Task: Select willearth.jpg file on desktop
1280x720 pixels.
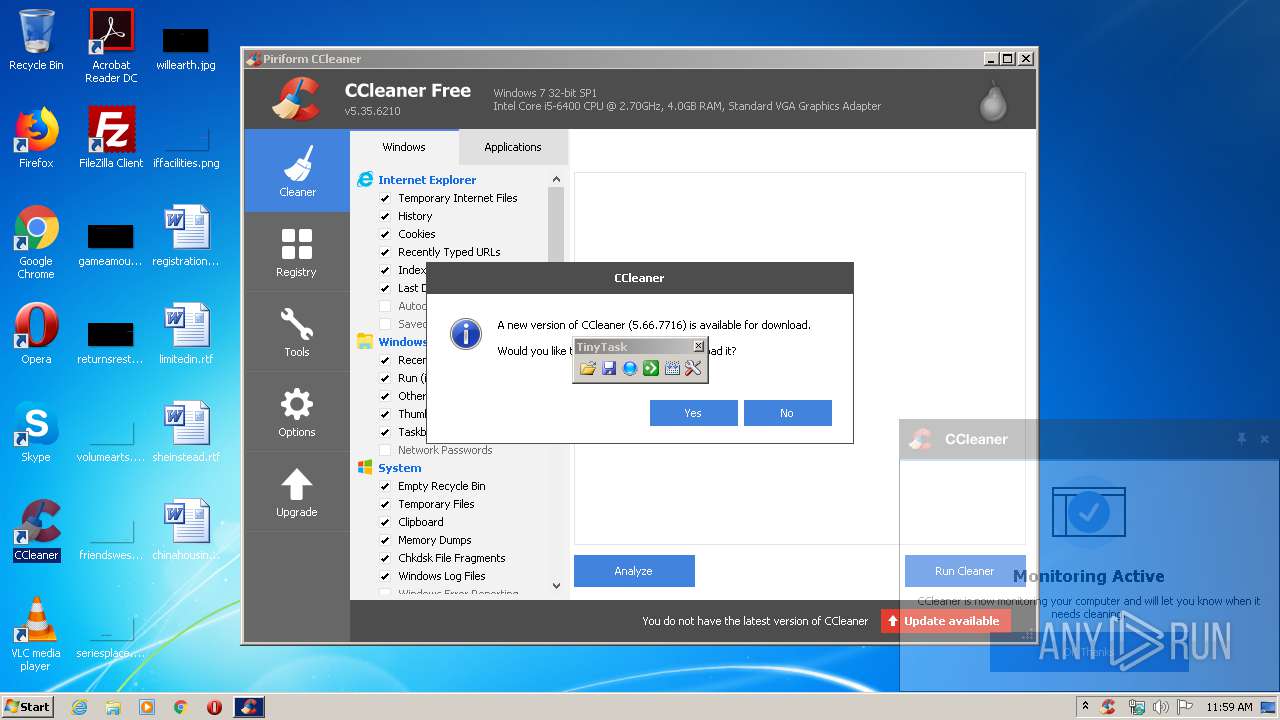Action: coord(186,49)
